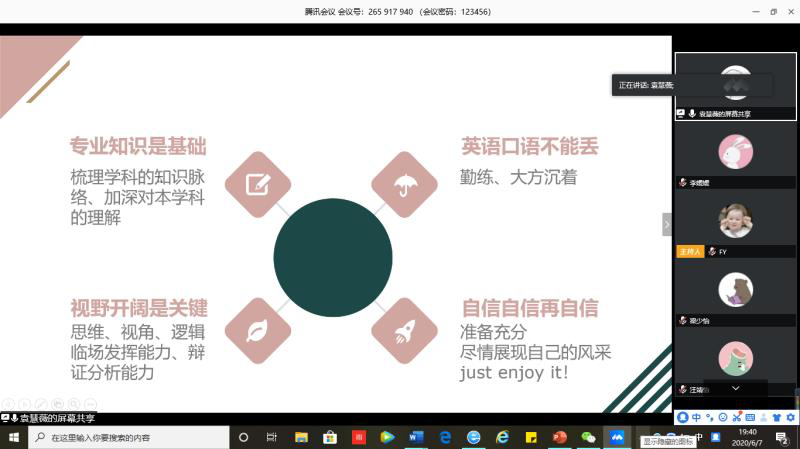Select the slideshow pen tool icon
This screenshot has height=449, width=800.
[39, 404]
